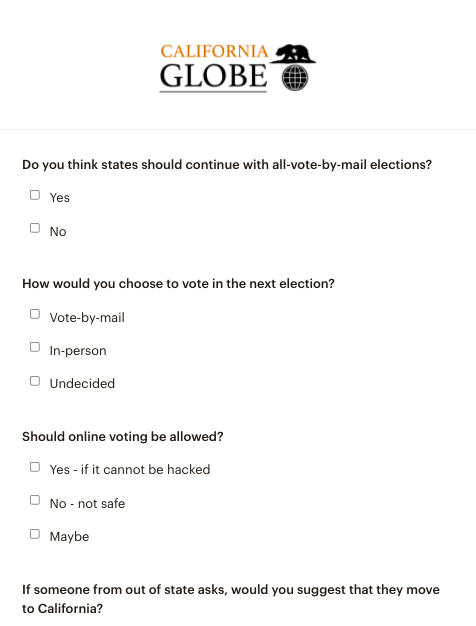The image size is (476, 626).
Task: Click the question about suggesting a move to California
Action: coord(231,599)
